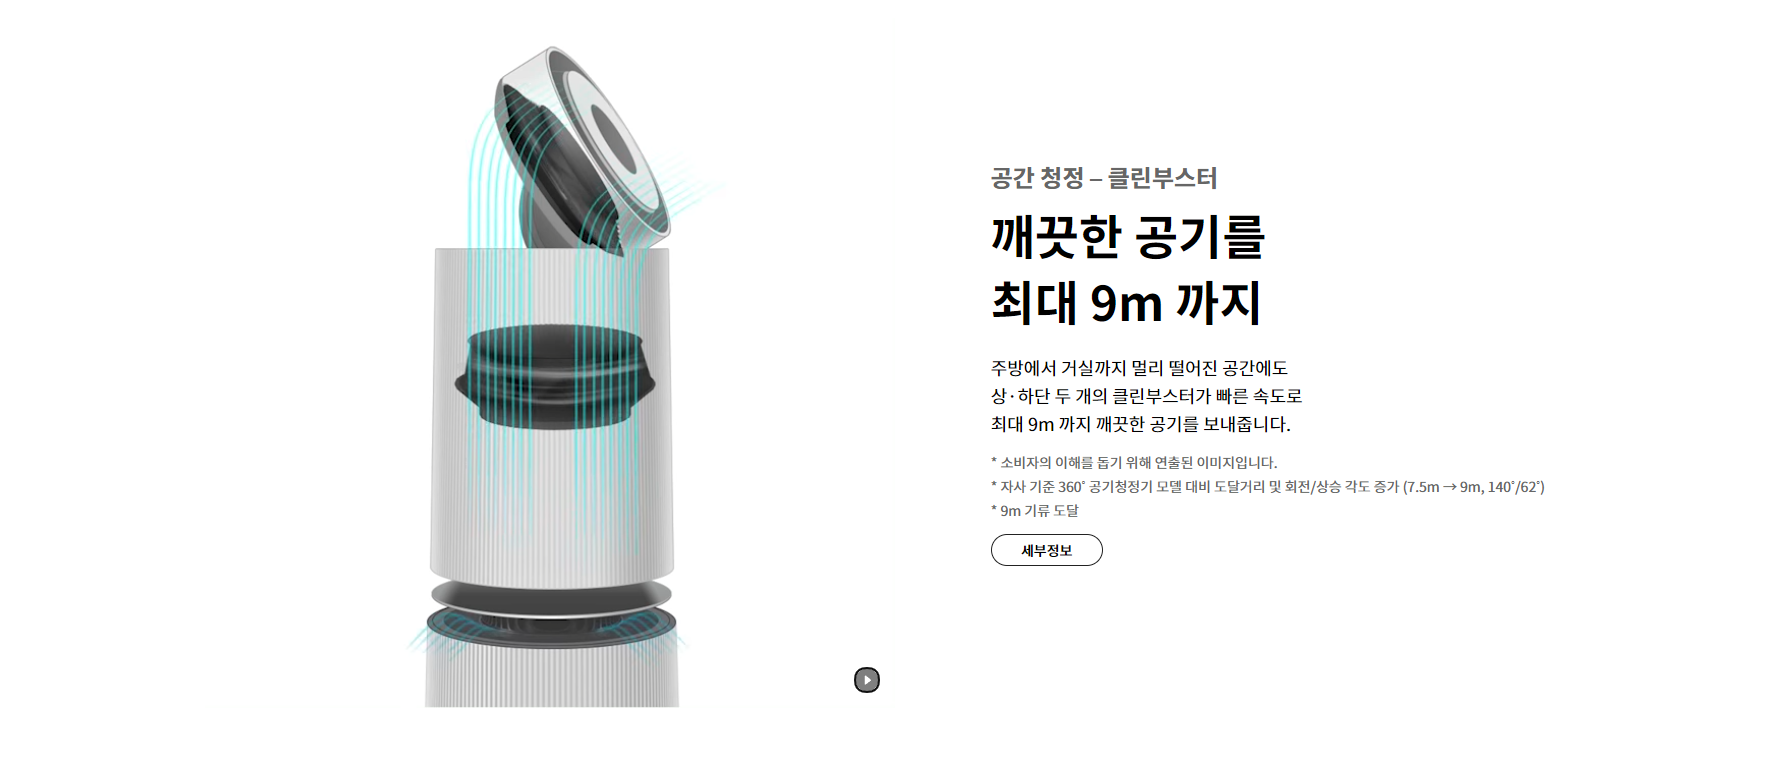Click 최대 9m 까지 깨끗한 공기를 보내줍니다 line
Viewport: 1771px width, 757px height.
click(1141, 424)
